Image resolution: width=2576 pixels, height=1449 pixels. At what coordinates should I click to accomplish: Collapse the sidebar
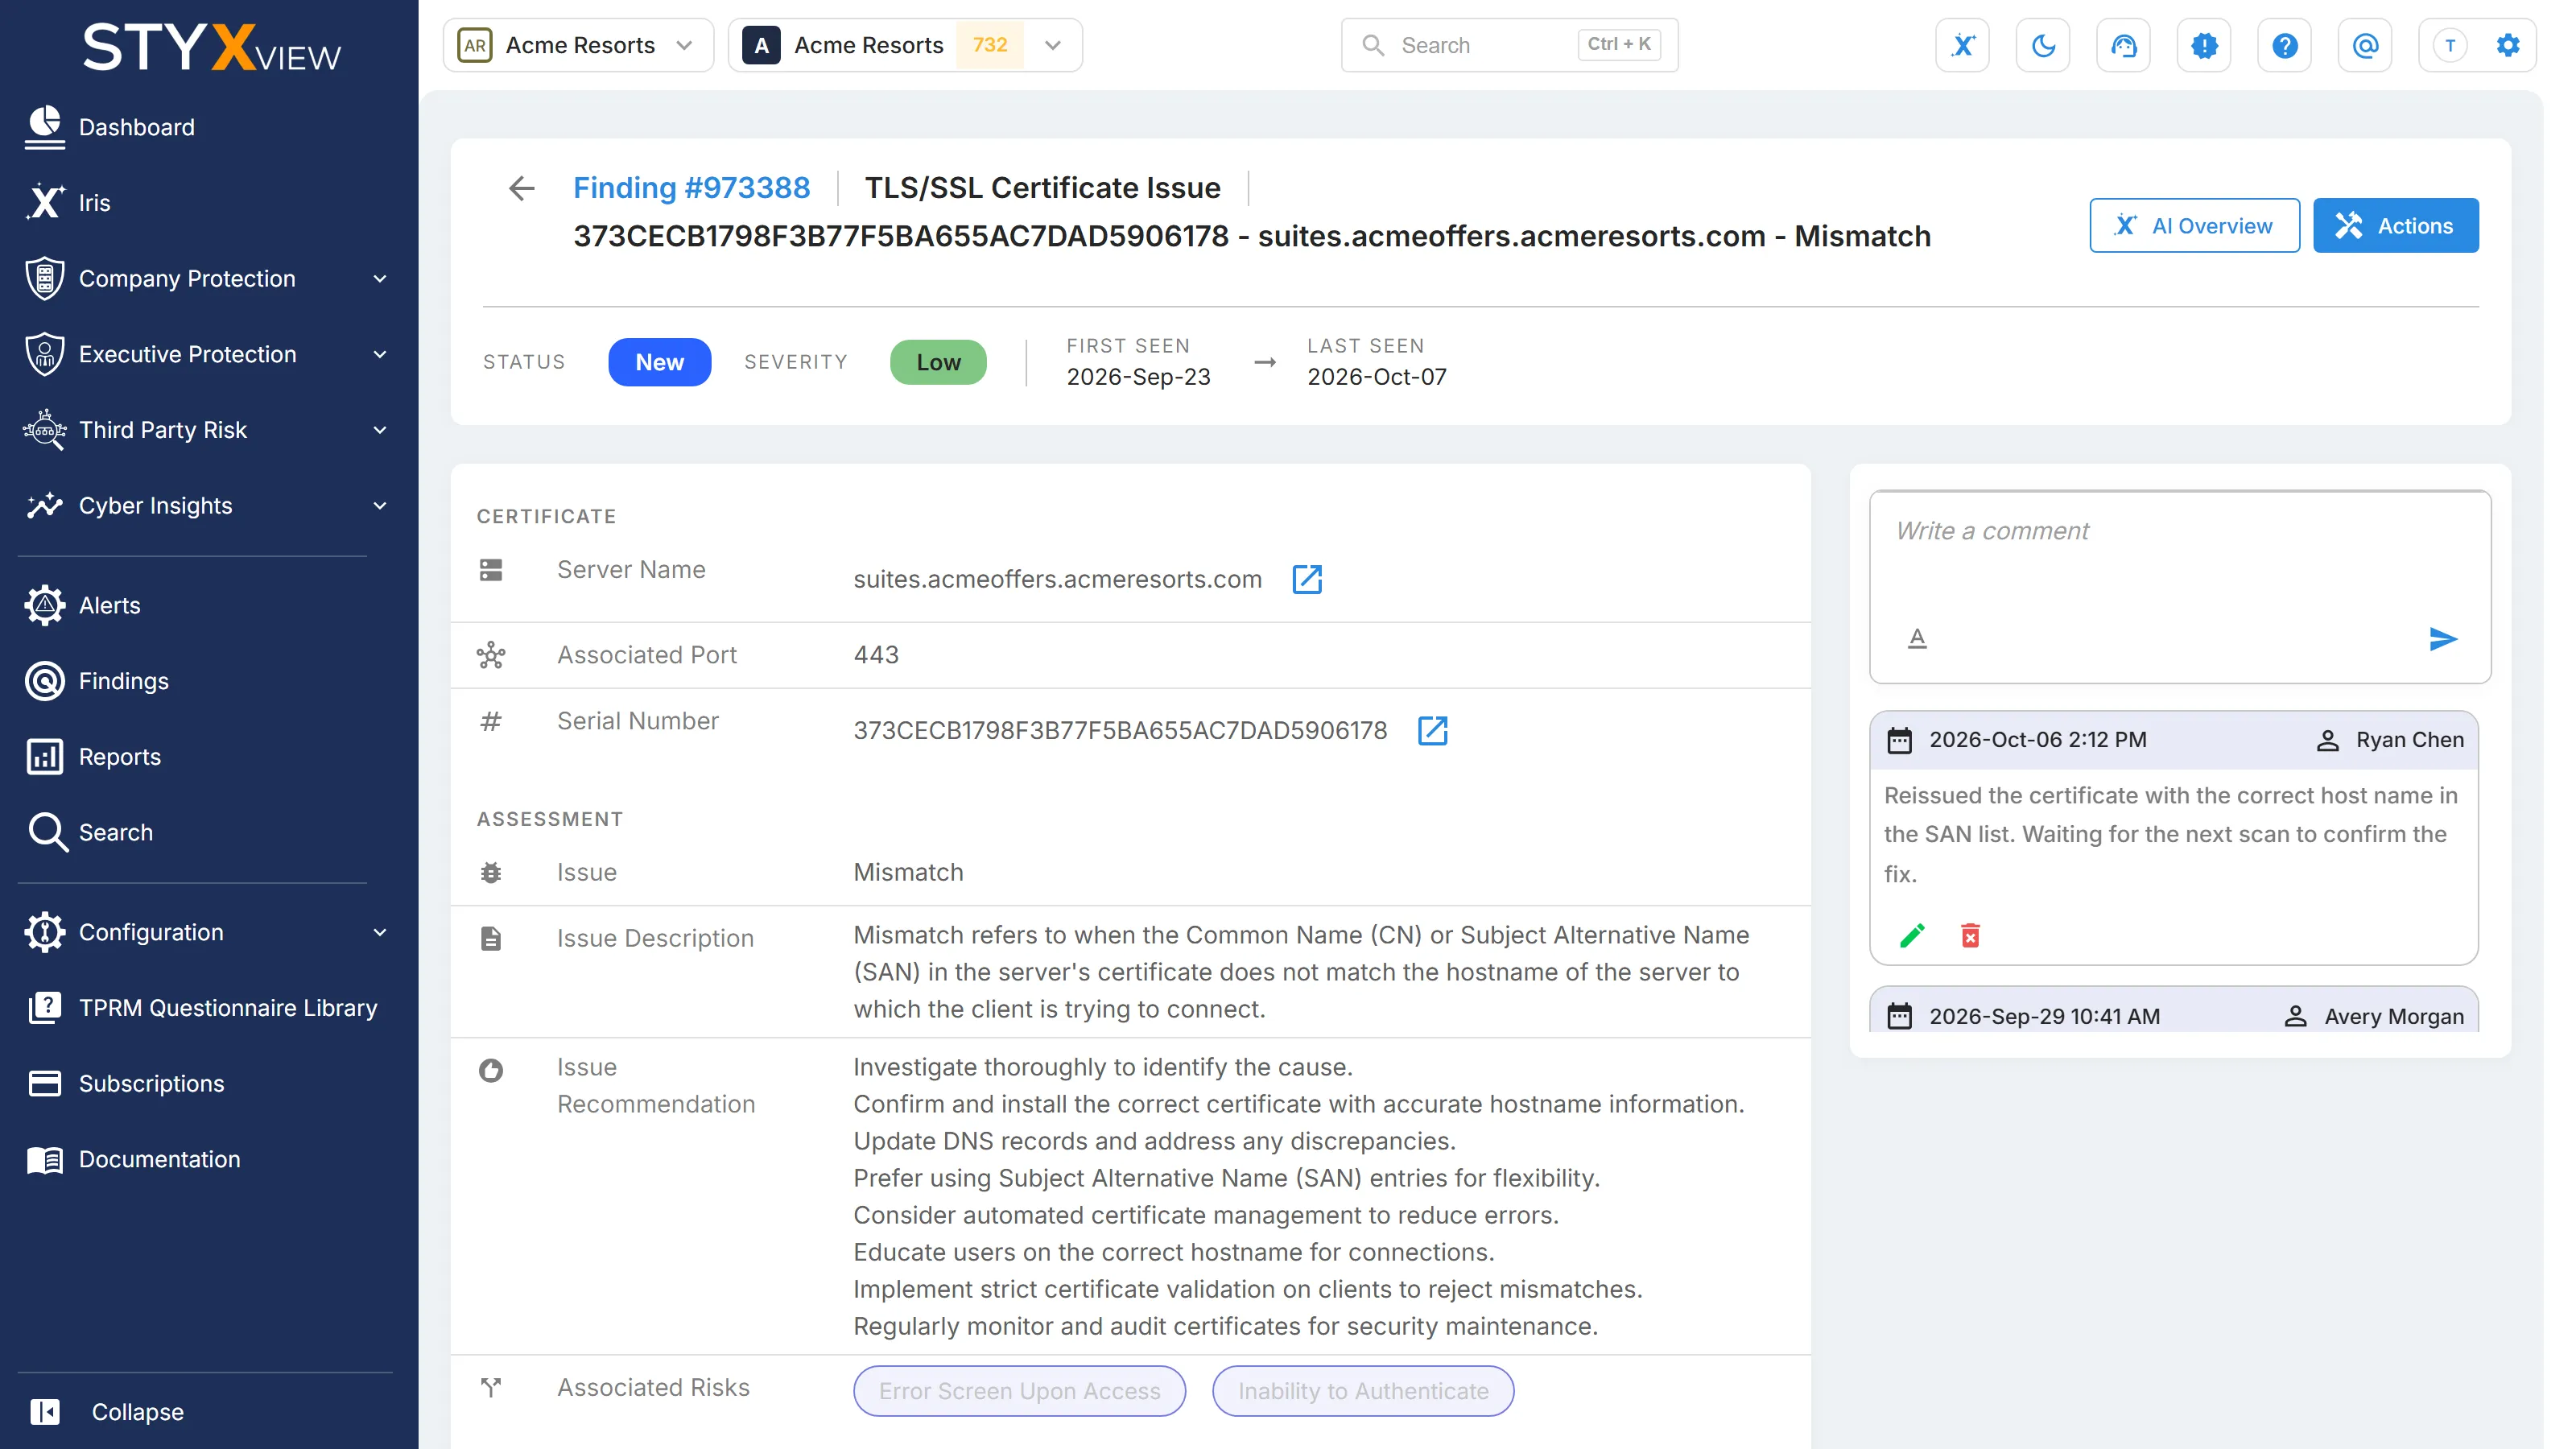[107, 1412]
